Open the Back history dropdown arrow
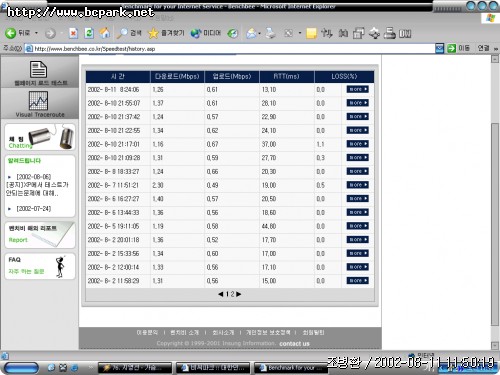 click(x=36, y=33)
